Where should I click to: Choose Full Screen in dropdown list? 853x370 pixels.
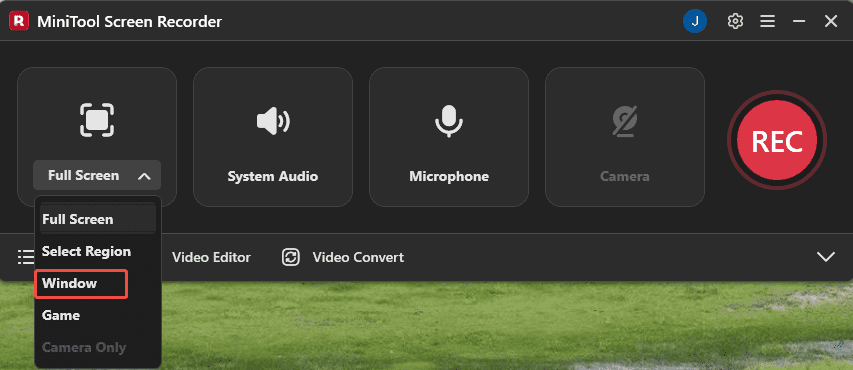(x=98, y=219)
